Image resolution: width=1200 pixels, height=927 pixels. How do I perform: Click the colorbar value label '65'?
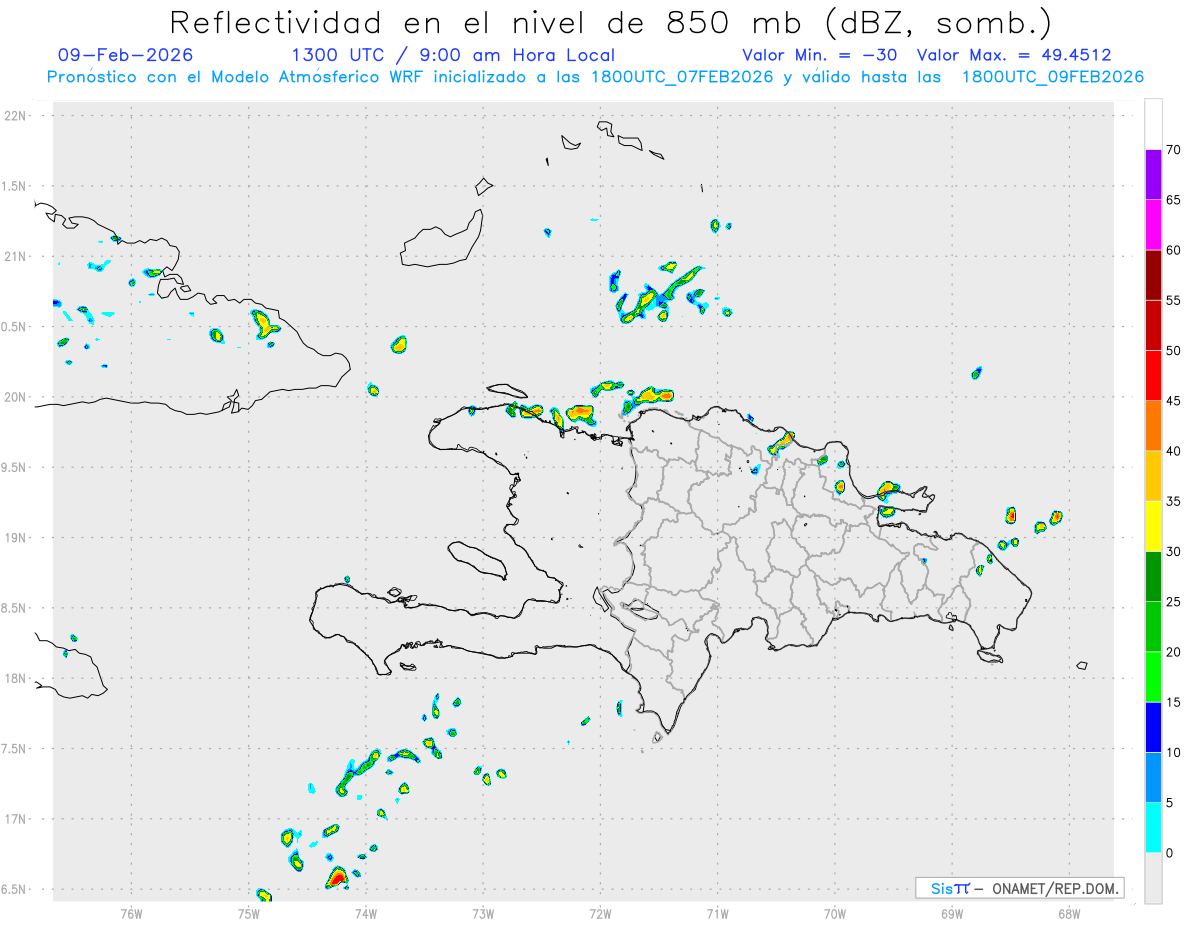[x=1174, y=200]
